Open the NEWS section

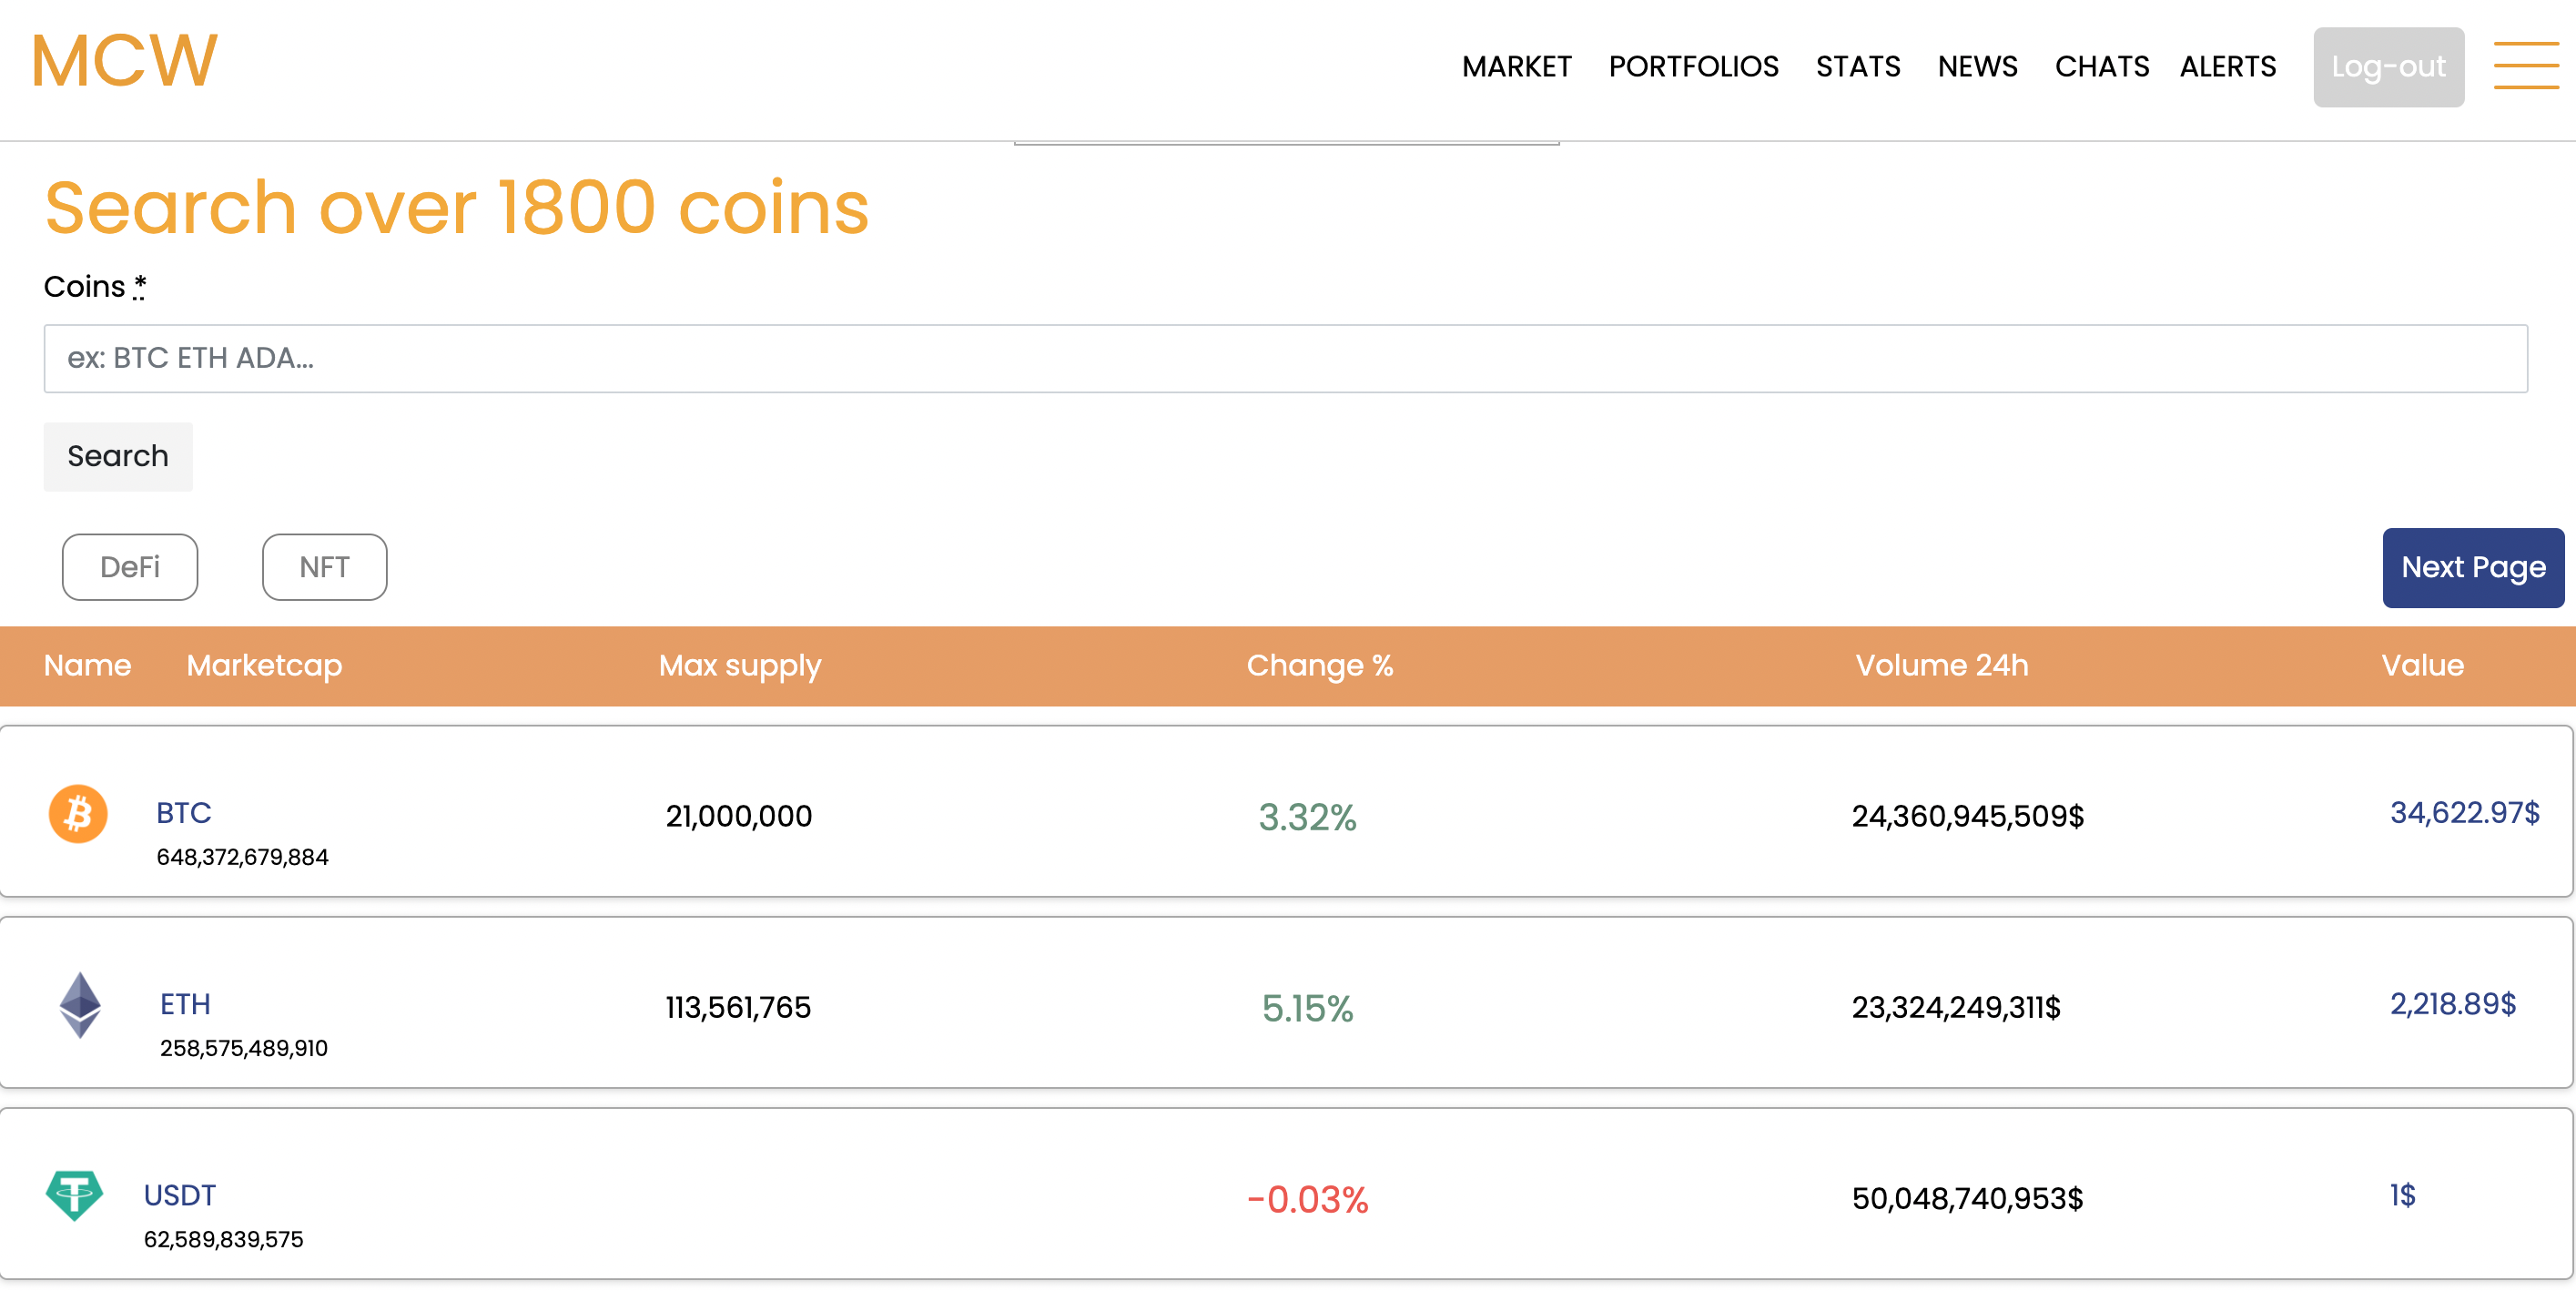pyautogui.click(x=1977, y=67)
